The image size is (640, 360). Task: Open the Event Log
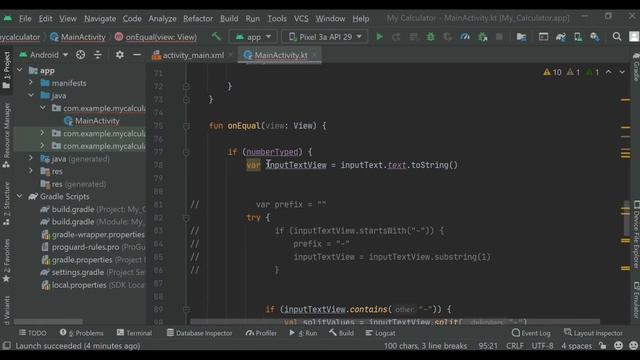531,333
